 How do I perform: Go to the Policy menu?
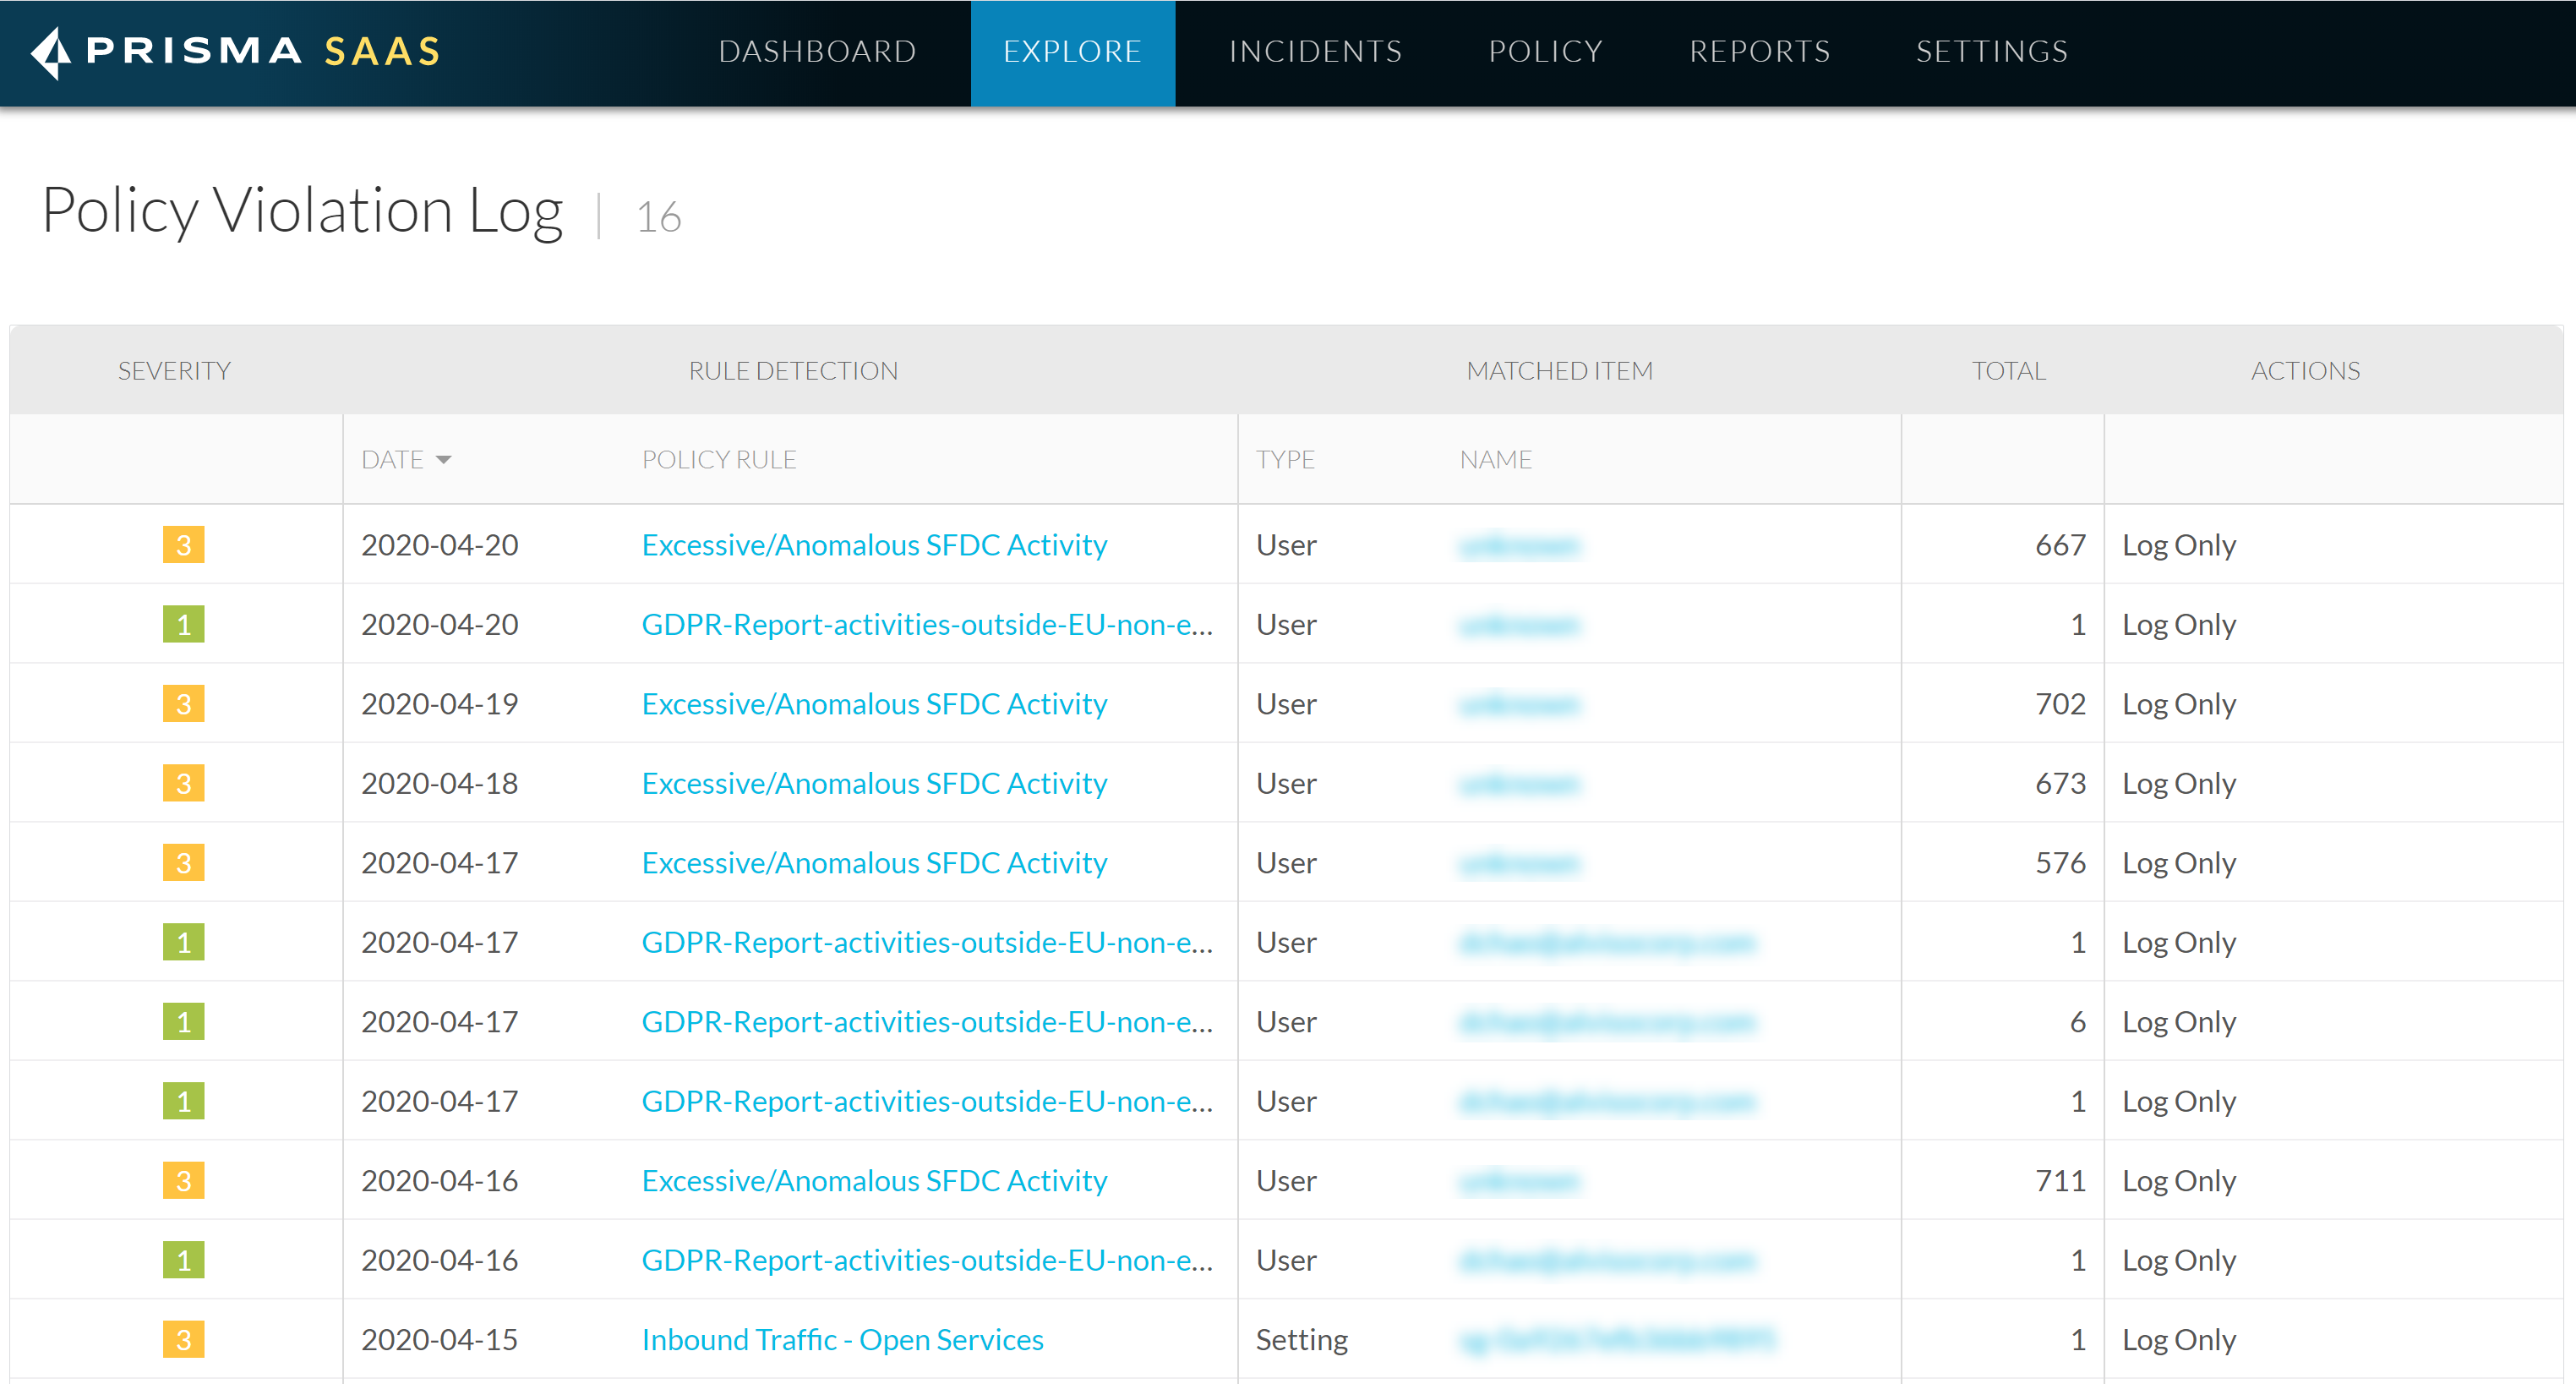coord(1545,51)
